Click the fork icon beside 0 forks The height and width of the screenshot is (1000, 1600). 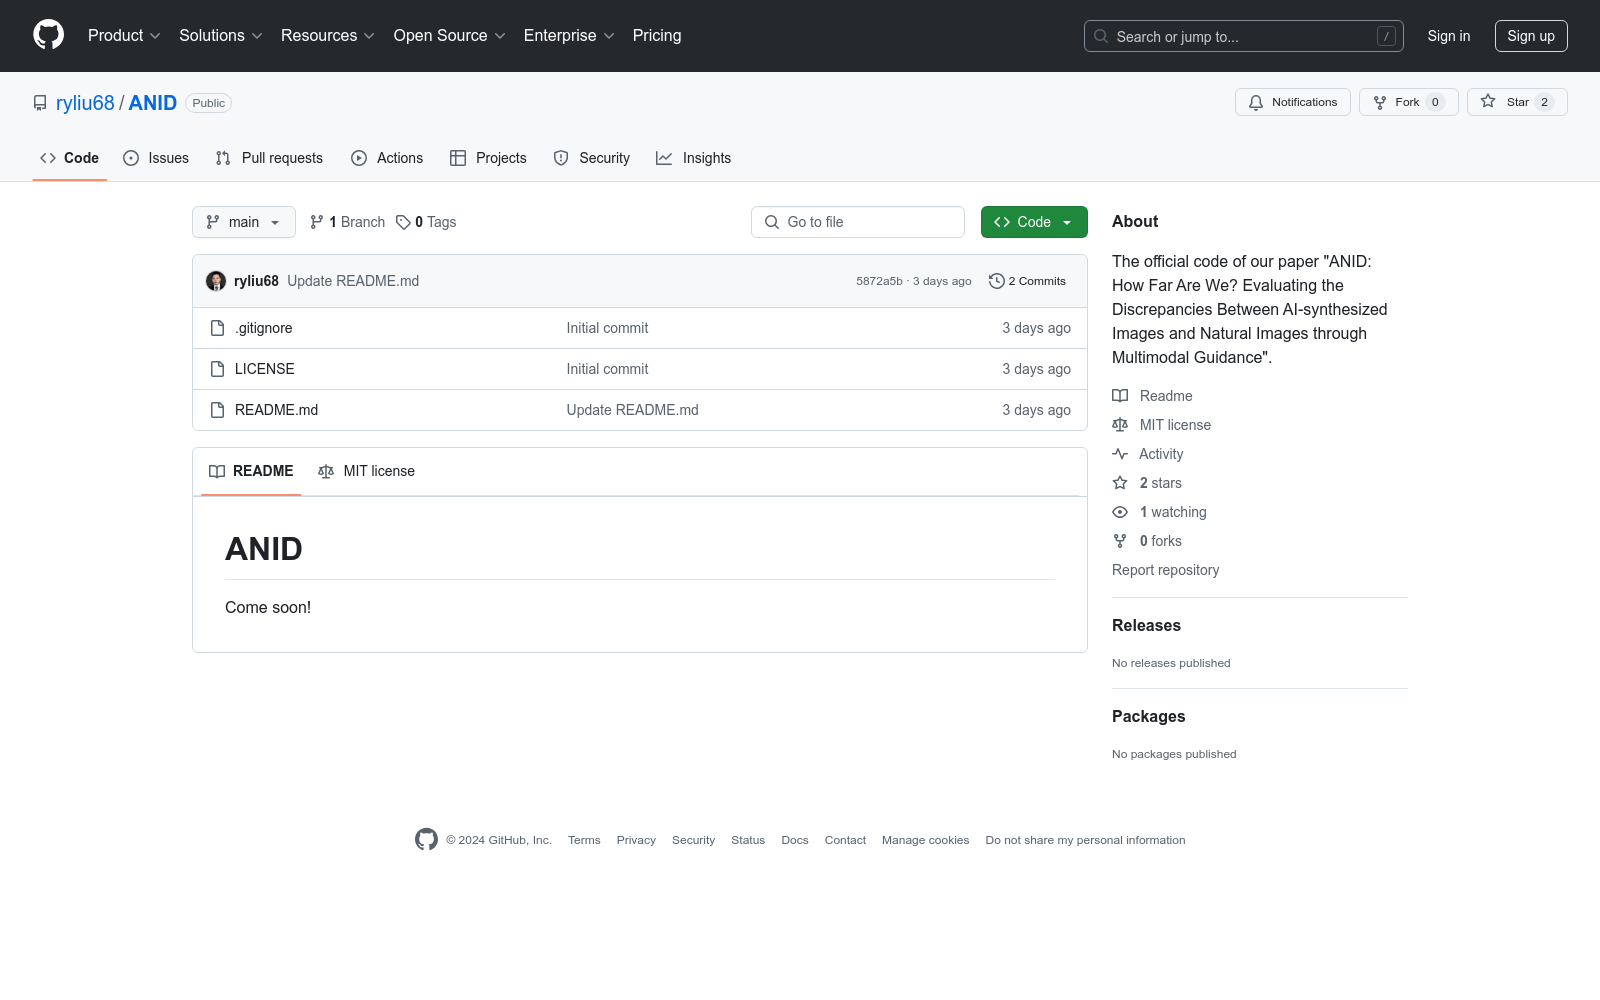(x=1120, y=541)
